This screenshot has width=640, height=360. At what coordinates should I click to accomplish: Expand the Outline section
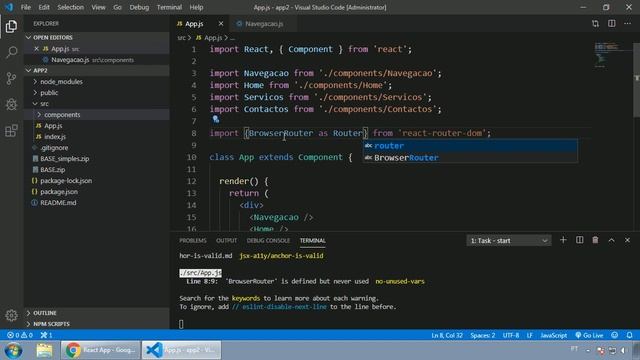click(97, 313)
